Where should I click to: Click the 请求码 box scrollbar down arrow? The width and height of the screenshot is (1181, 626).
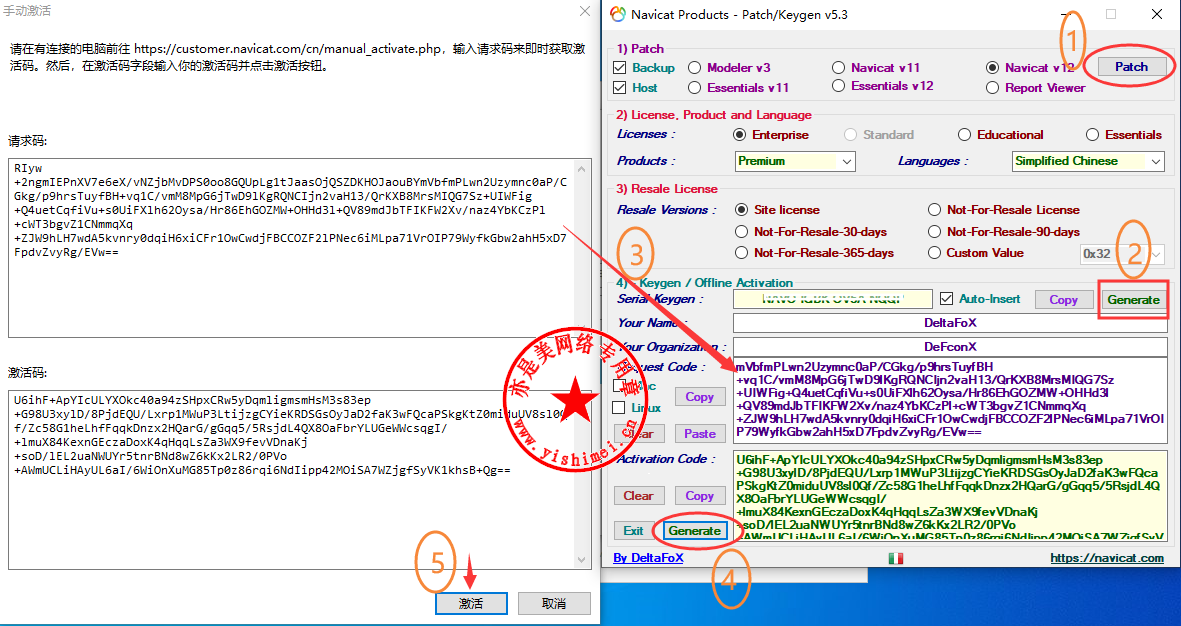pyautogui.click(x=582, y=329)
